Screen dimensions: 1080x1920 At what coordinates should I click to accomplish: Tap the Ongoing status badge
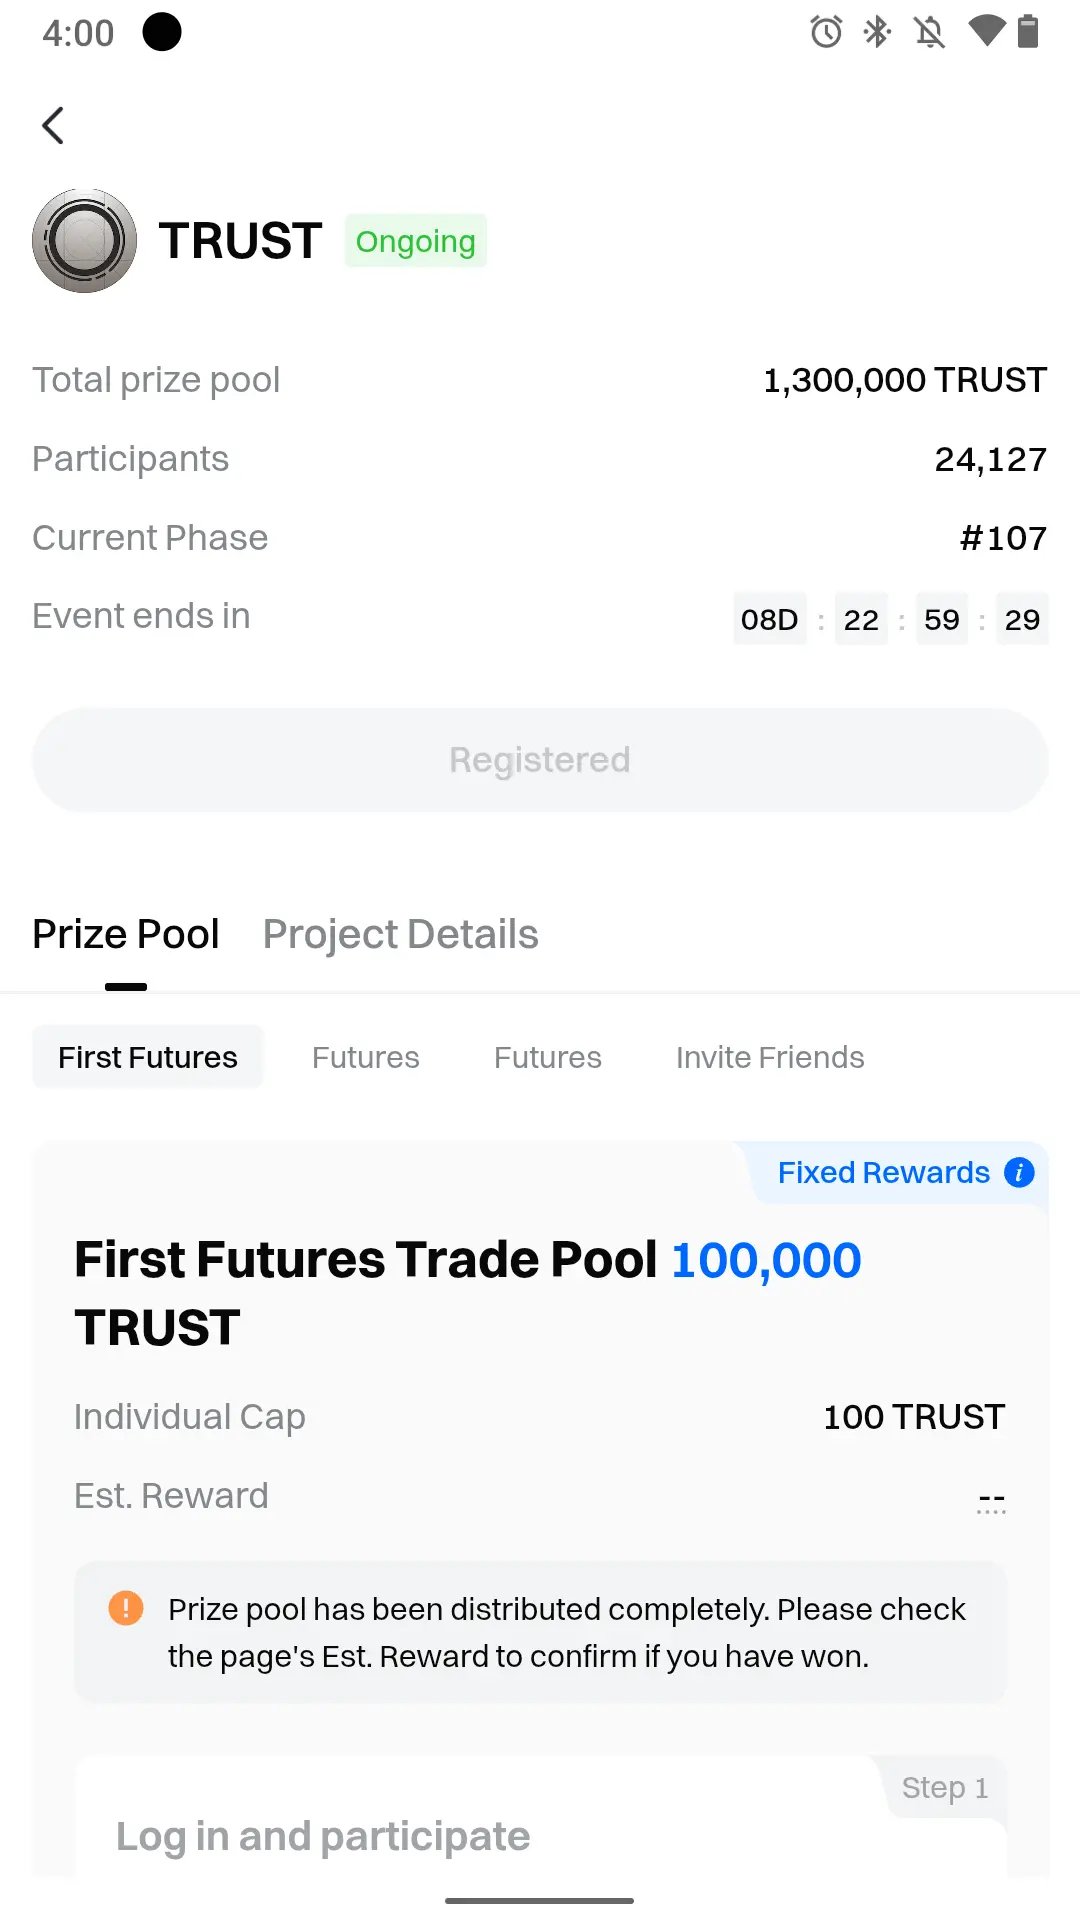pyautogui.click(x=416, y=241)
